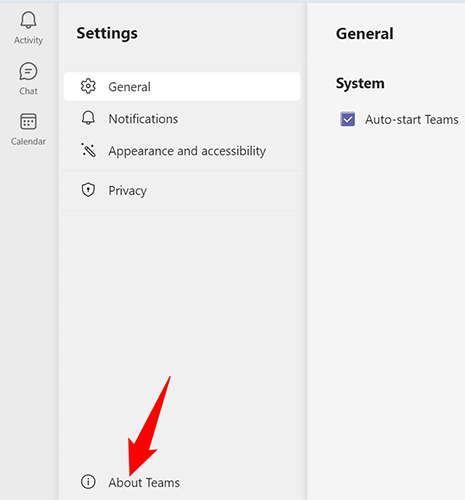Select the General settings tab
The width and height of the screenshot is (465, 500).
click(182, 87)
